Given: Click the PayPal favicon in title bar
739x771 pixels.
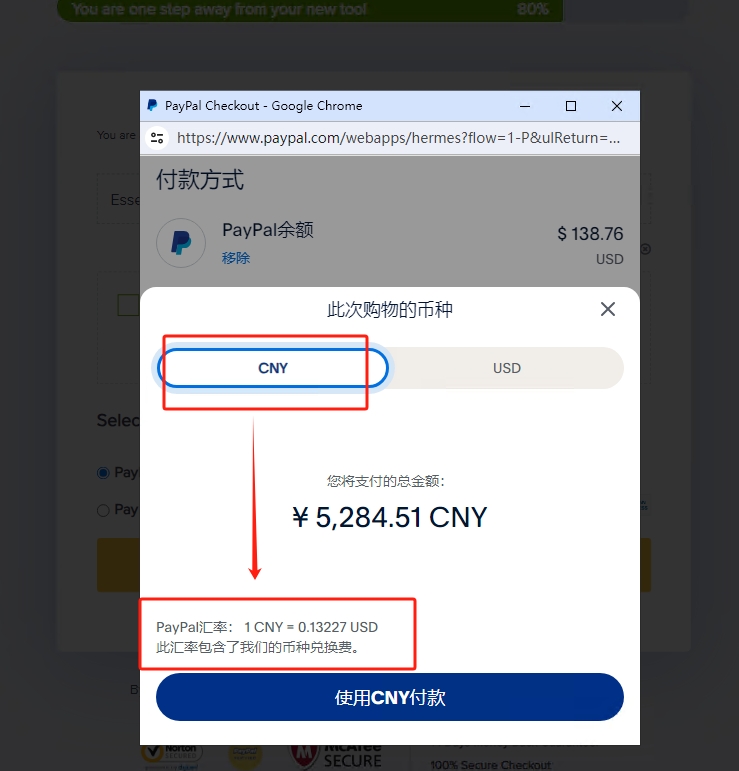Looking at the screenshot, I should 152,105.
